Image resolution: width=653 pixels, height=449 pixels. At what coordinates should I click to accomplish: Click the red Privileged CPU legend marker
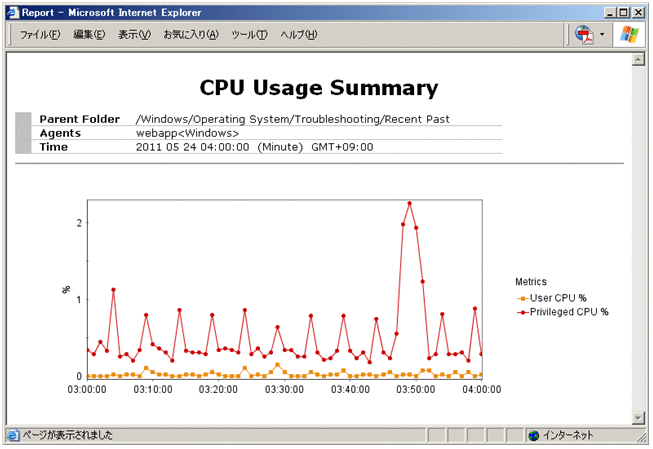pyautogui.click(x=523, y=312)
